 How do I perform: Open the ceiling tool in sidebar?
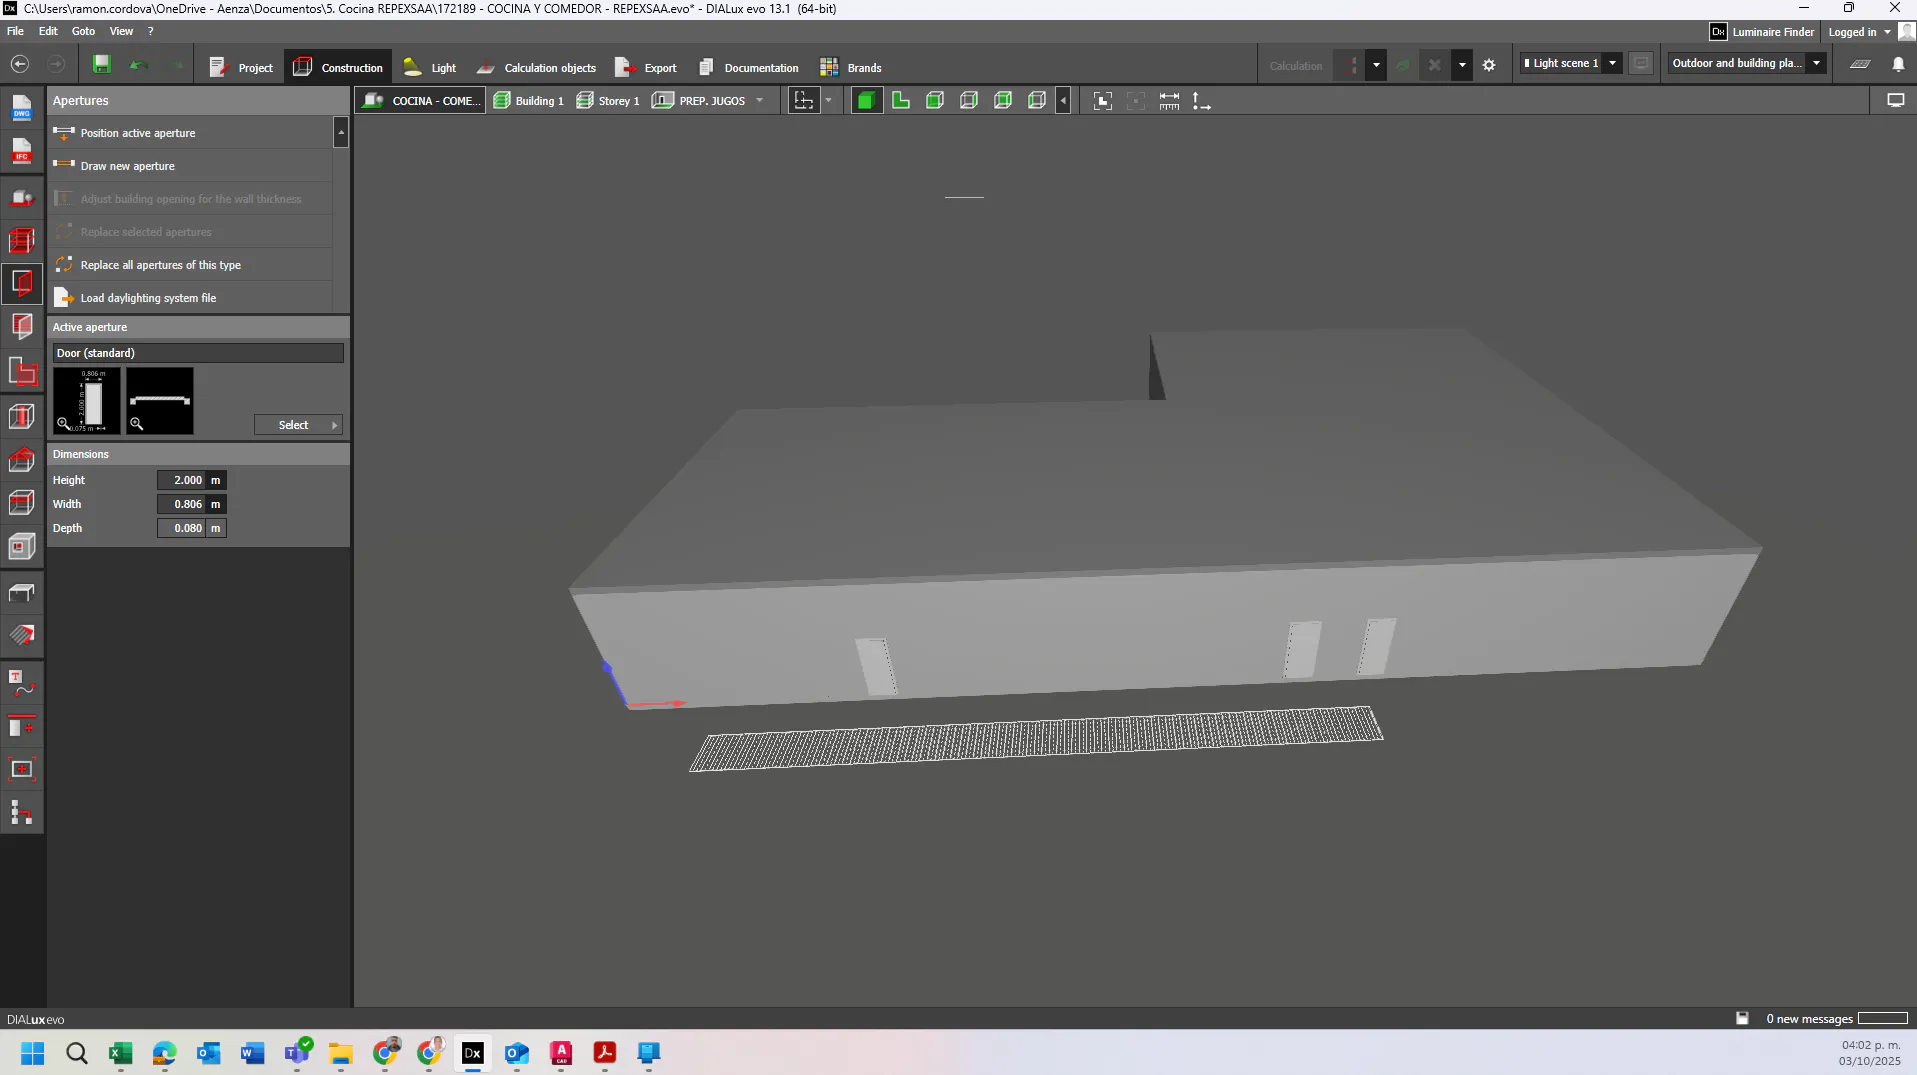coord(21,502)
